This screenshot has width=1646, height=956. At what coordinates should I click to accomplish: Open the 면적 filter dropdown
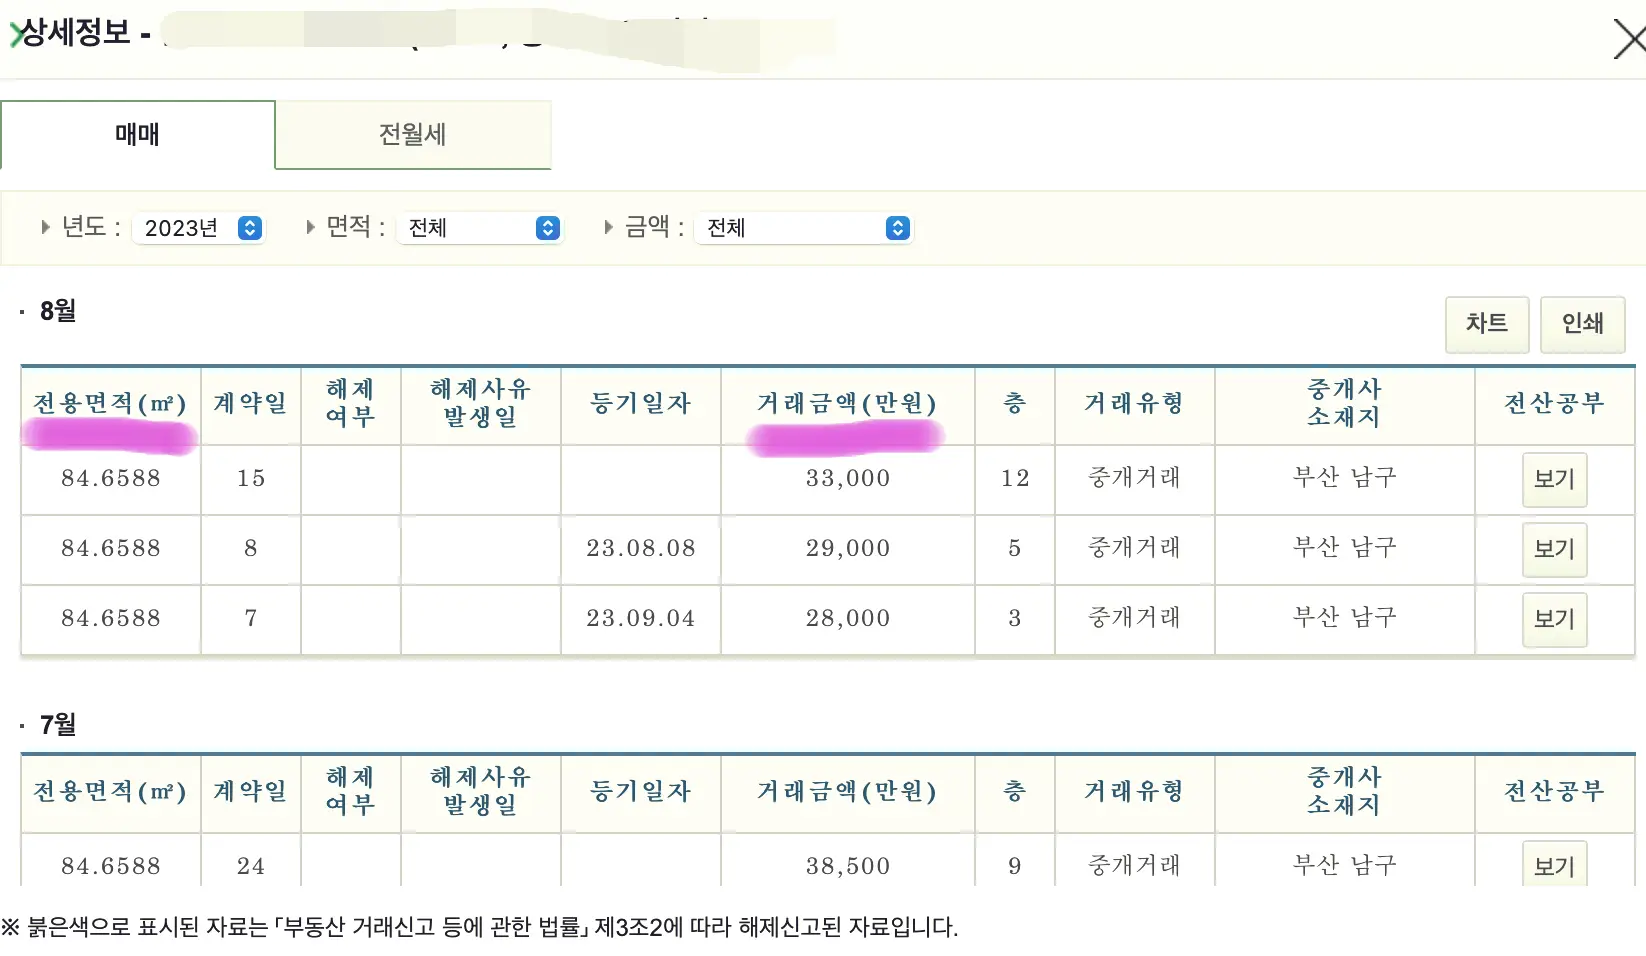click(x=479, y=227)
